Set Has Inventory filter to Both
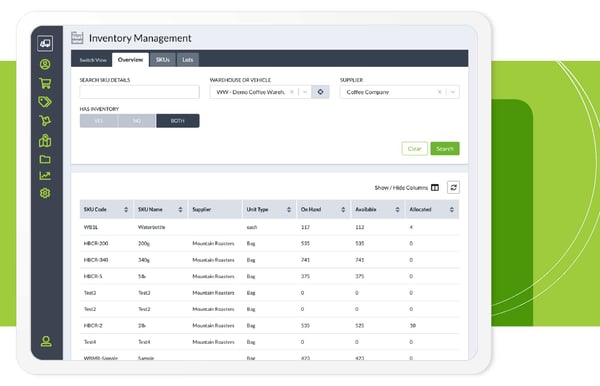This screenshot has height=386, width=600. [x=178, y=121]
